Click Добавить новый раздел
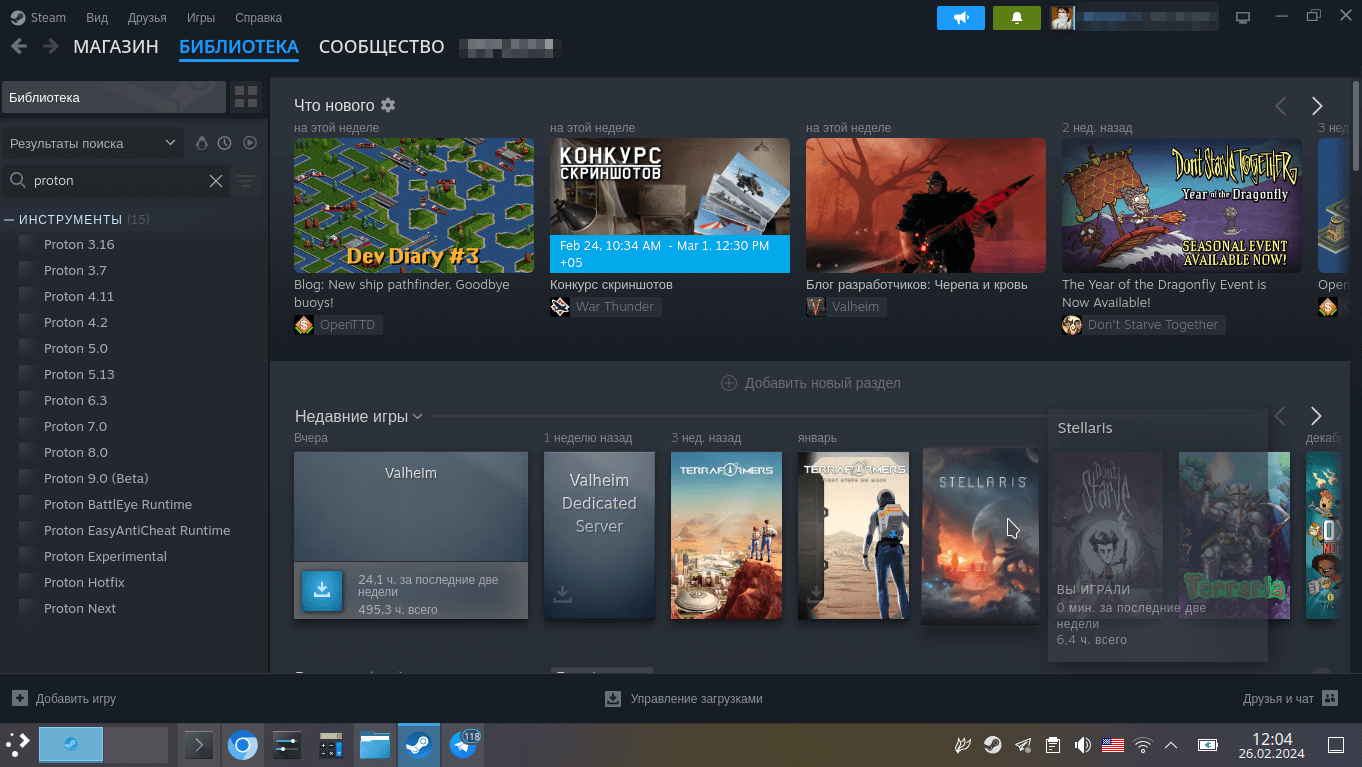Viewport: 1362px width, 767px height. [x=811, y=383]
